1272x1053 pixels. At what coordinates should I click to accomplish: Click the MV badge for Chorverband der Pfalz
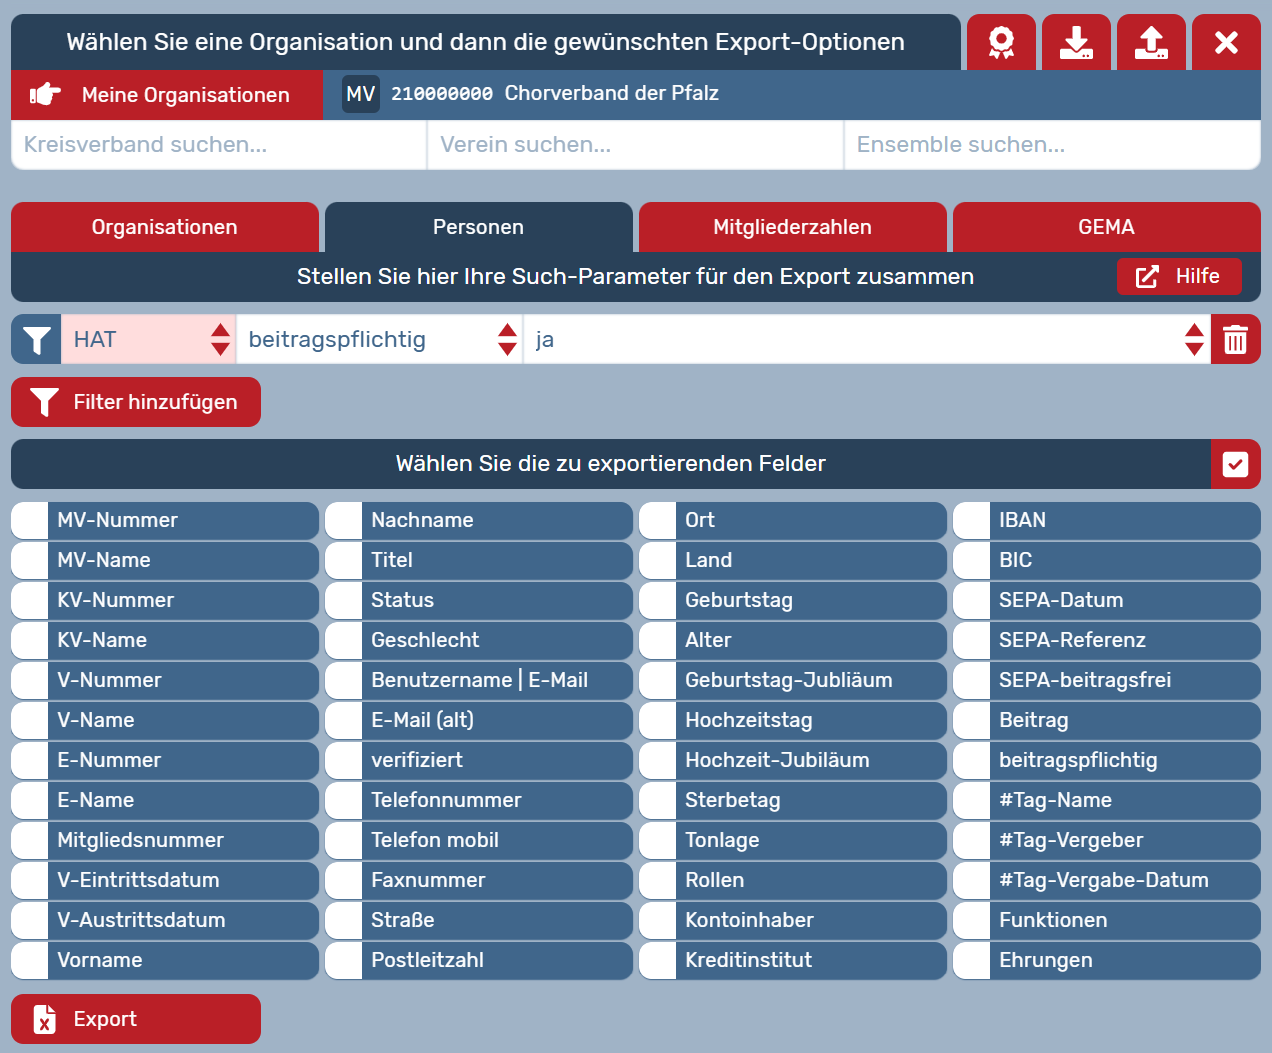coord(360,94)
